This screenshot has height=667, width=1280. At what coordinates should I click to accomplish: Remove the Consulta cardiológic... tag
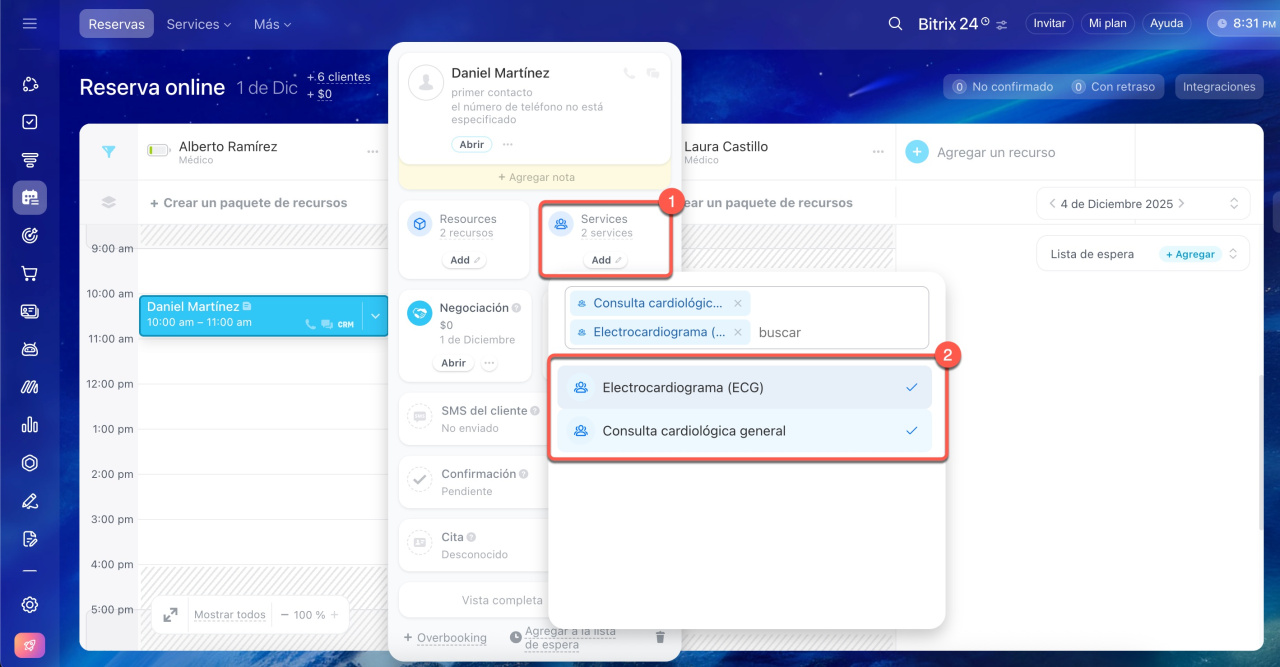click(x=738, y=303)
